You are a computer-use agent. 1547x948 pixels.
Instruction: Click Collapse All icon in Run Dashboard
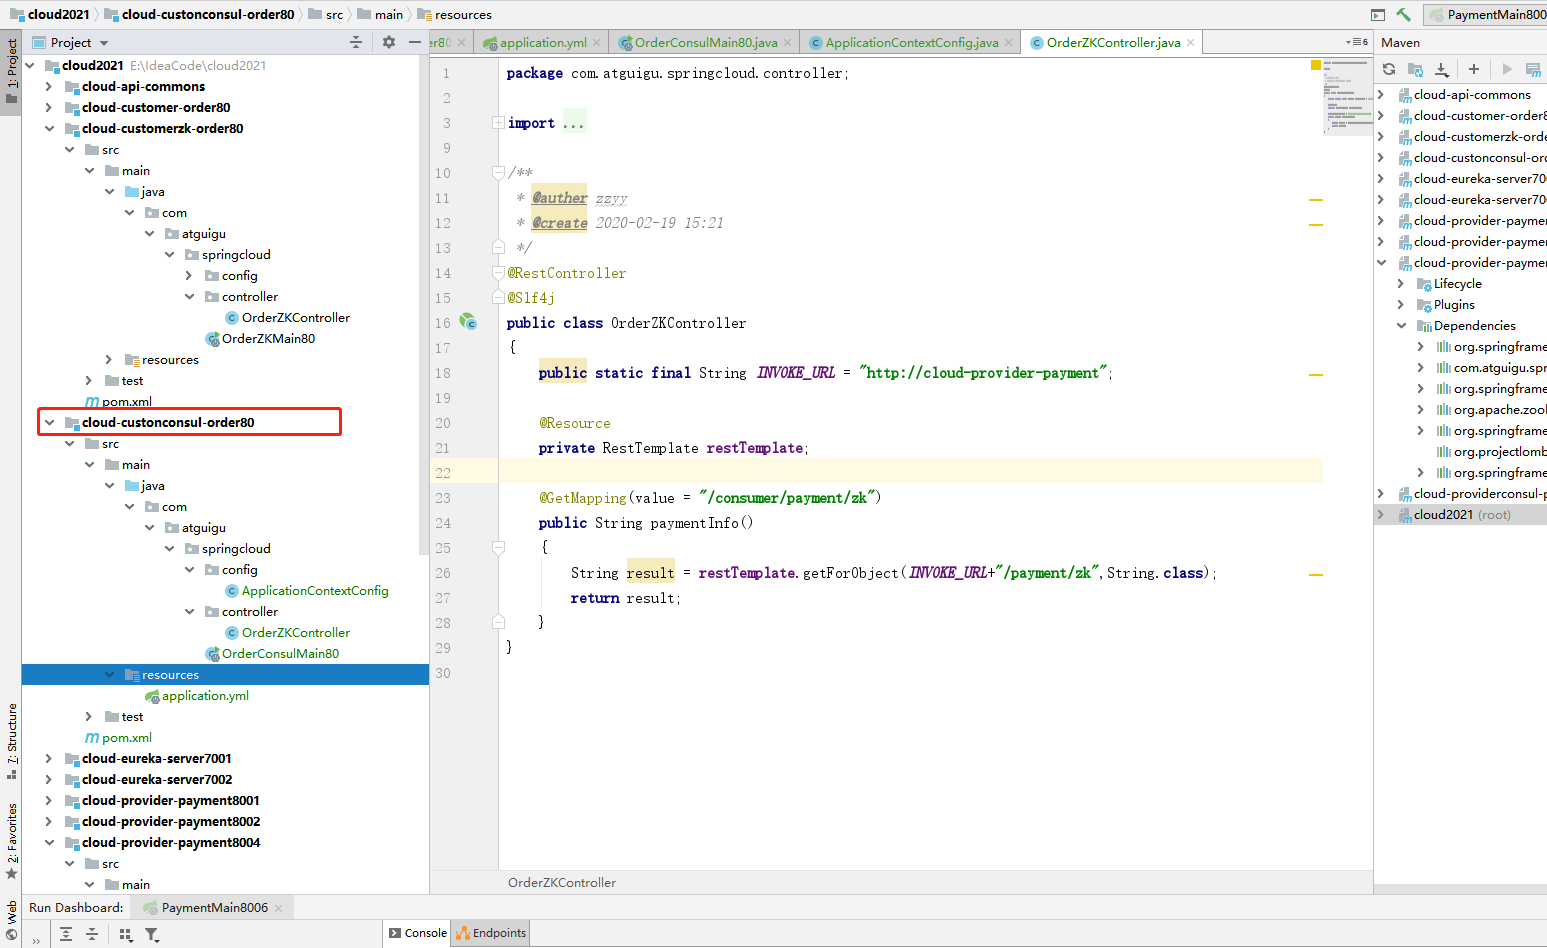[x=92, y=934]
